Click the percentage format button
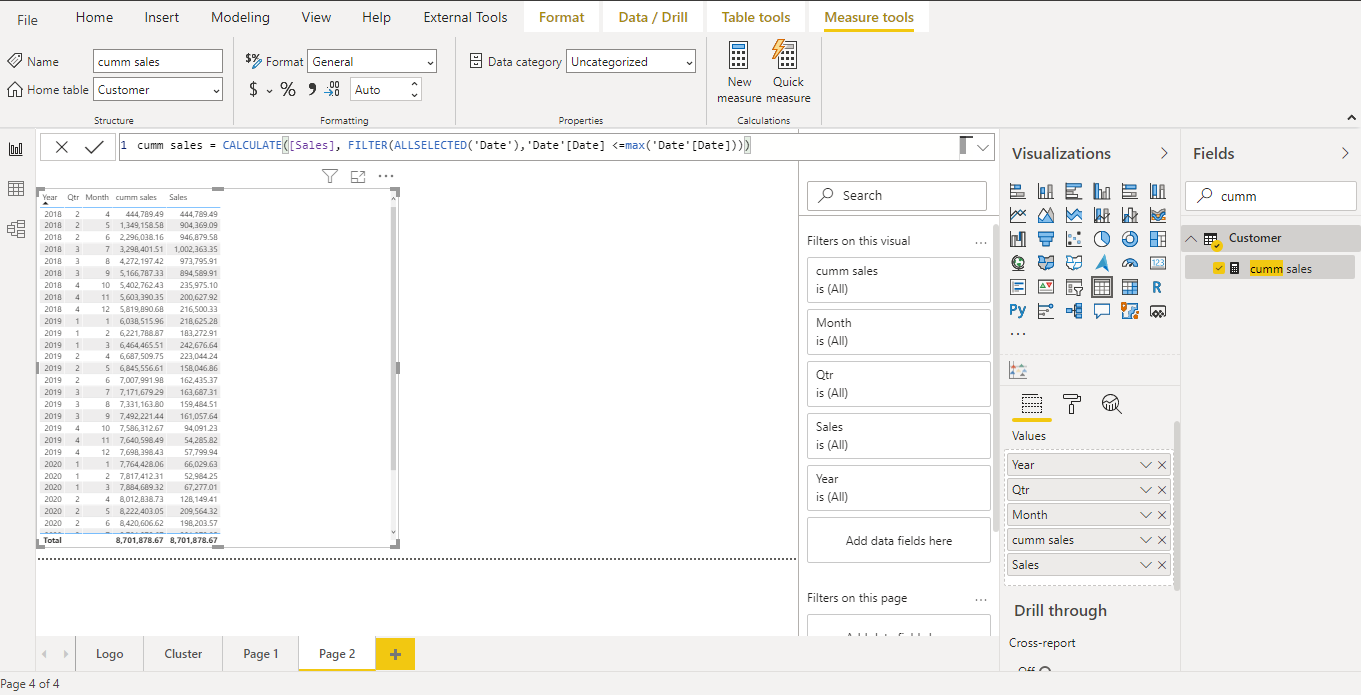The width and height of the screenshot is (1361, 695). (x=288, y=90)
